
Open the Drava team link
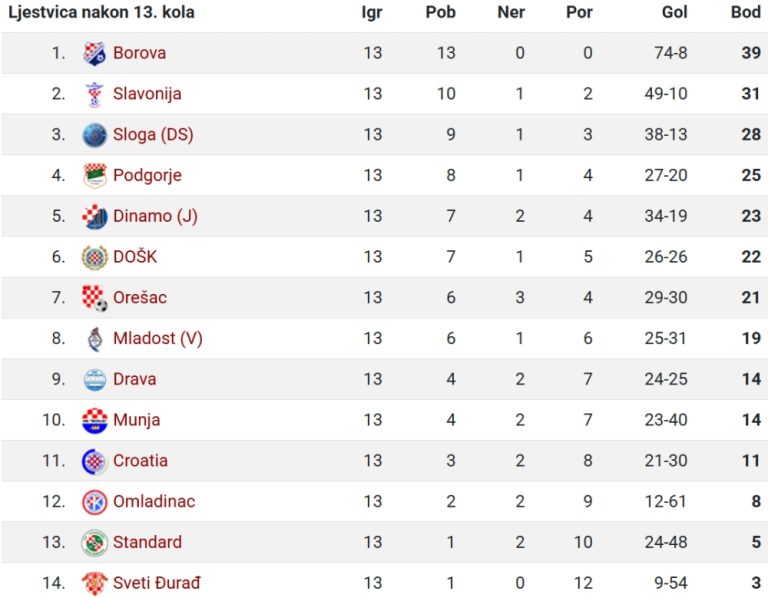pos(134,379)
